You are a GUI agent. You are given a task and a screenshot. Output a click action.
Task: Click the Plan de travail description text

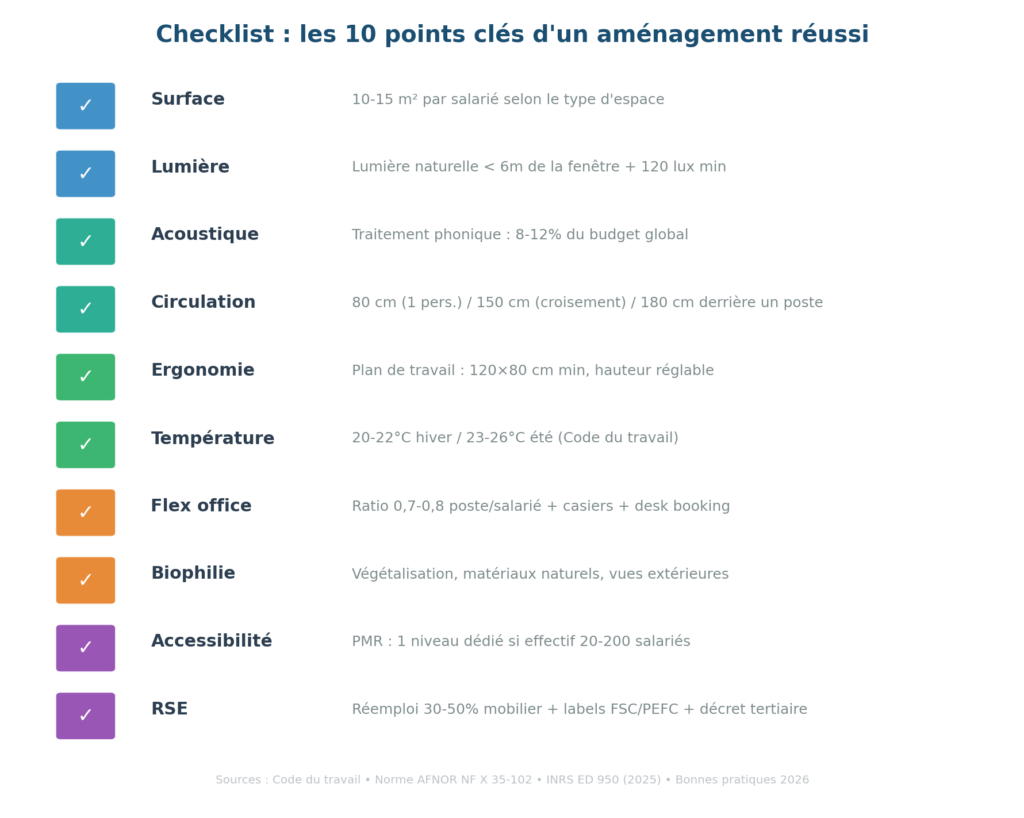(533, 371)
